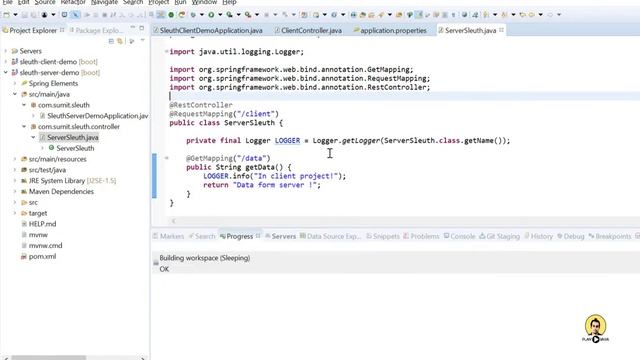Click the Debug bug toolbar icon
The height and width of the screenshot is (360, 640).
pos(193,15)
